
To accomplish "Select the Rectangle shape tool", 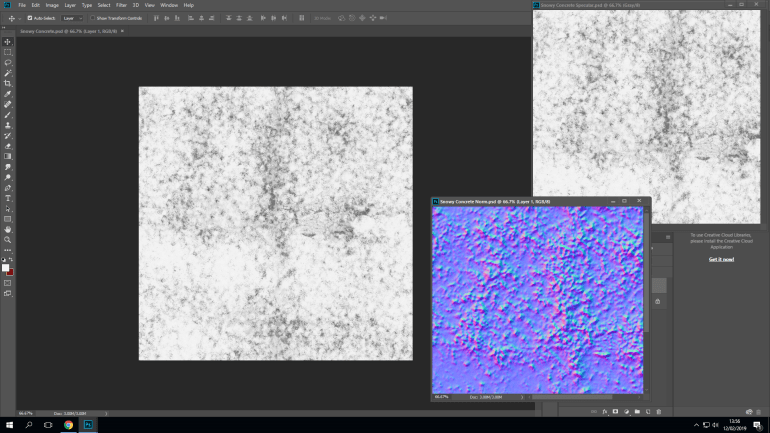I will coord(7,219).
